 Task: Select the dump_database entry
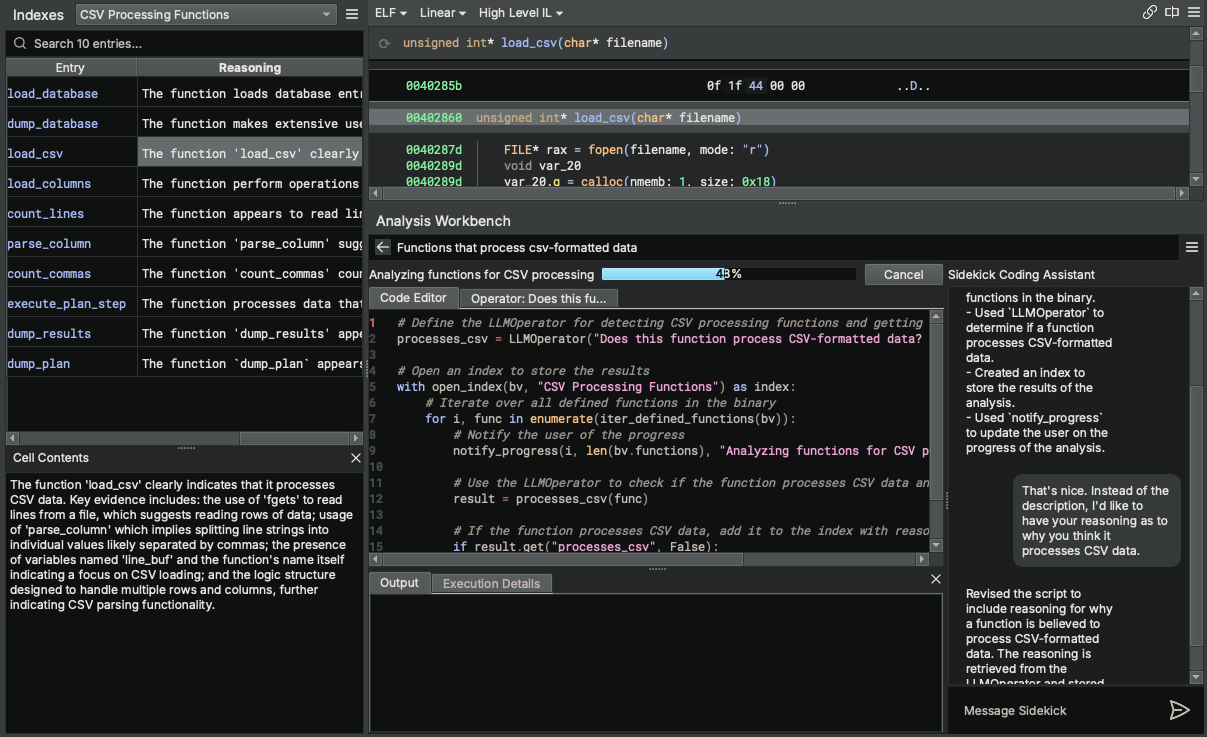pyautogui.click(x=71, y=123)
